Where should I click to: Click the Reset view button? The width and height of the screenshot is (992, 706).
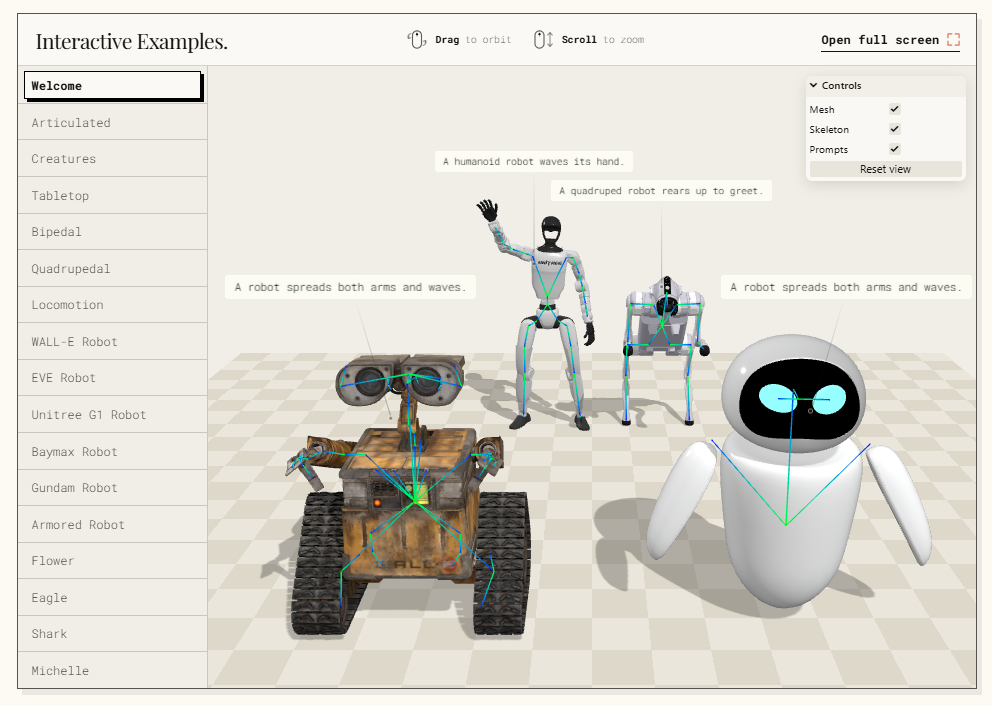coord(886,169)
